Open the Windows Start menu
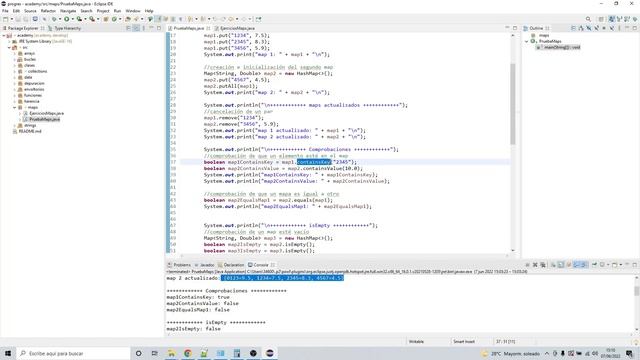Screen dimensions: 640x360 point(8,353)
